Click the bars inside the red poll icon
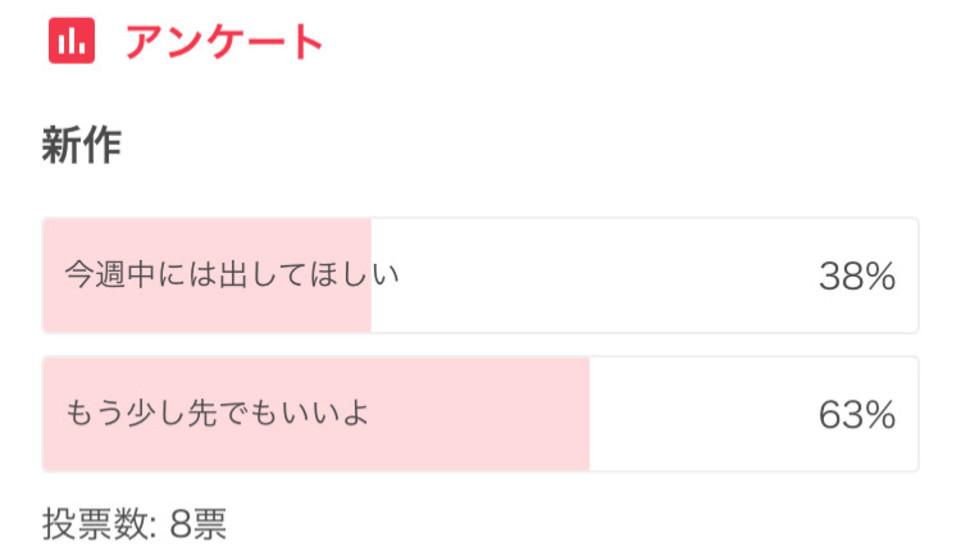Image resolution: width=960 pixels, height=556 pixels. click(72, 41)
